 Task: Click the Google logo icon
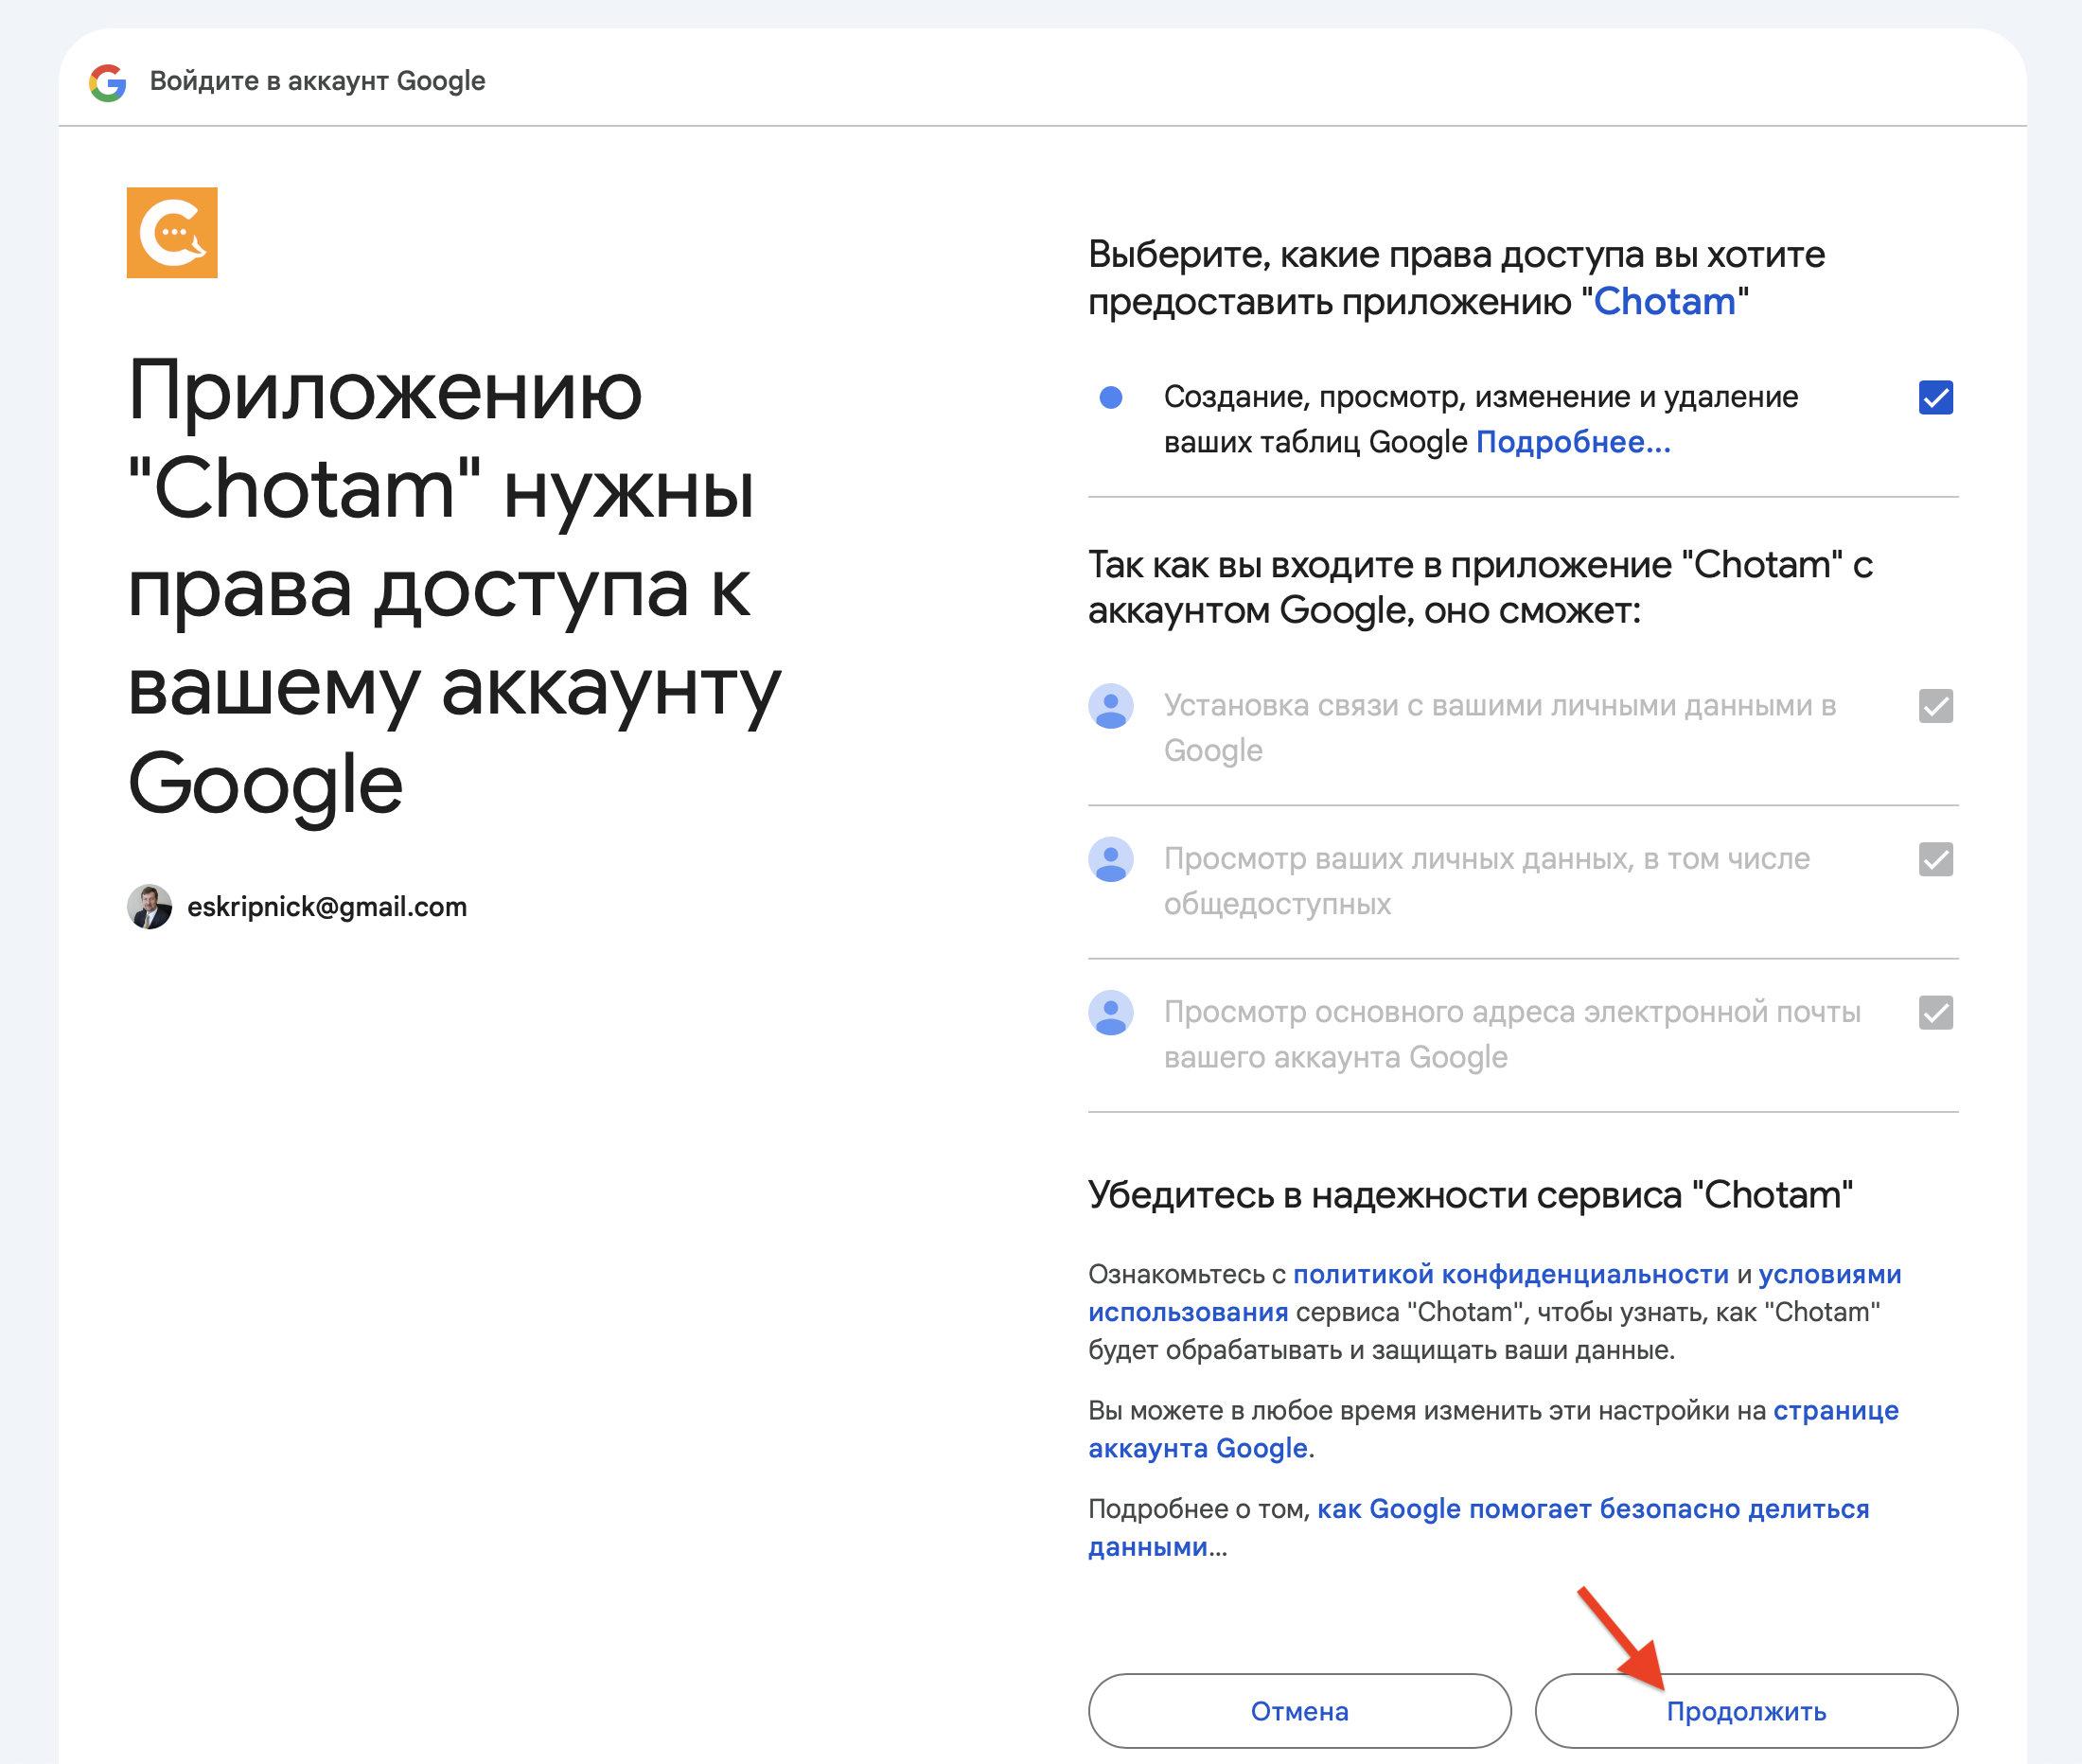108,82
